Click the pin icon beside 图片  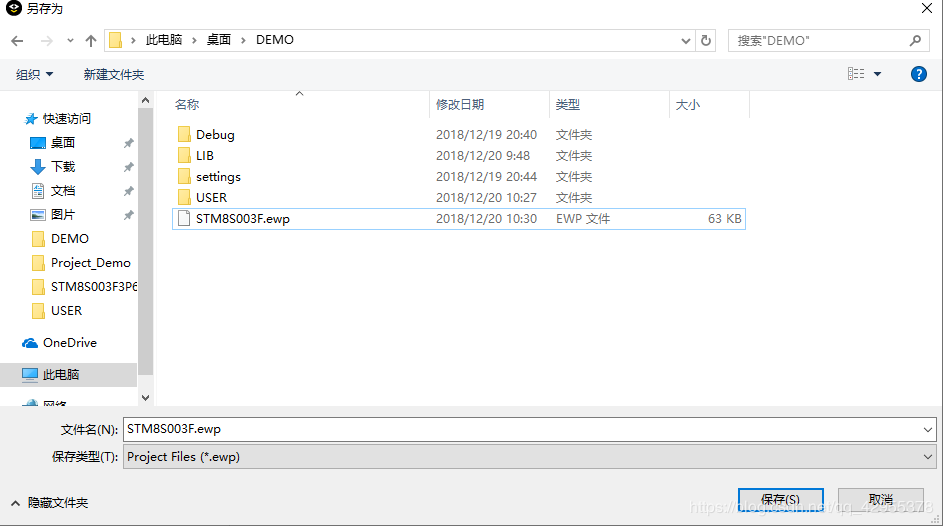(x=128, y=215)
